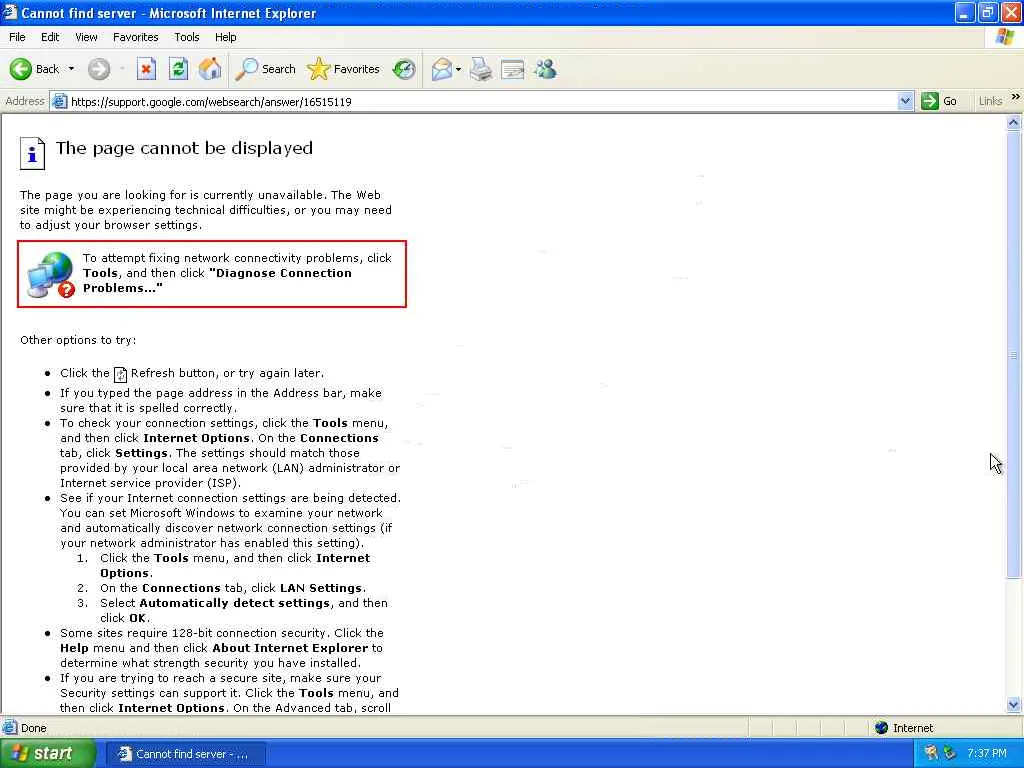Open the File menu
The width and height of the screenshot is (1024, 768).
click(x=17, y=37)
